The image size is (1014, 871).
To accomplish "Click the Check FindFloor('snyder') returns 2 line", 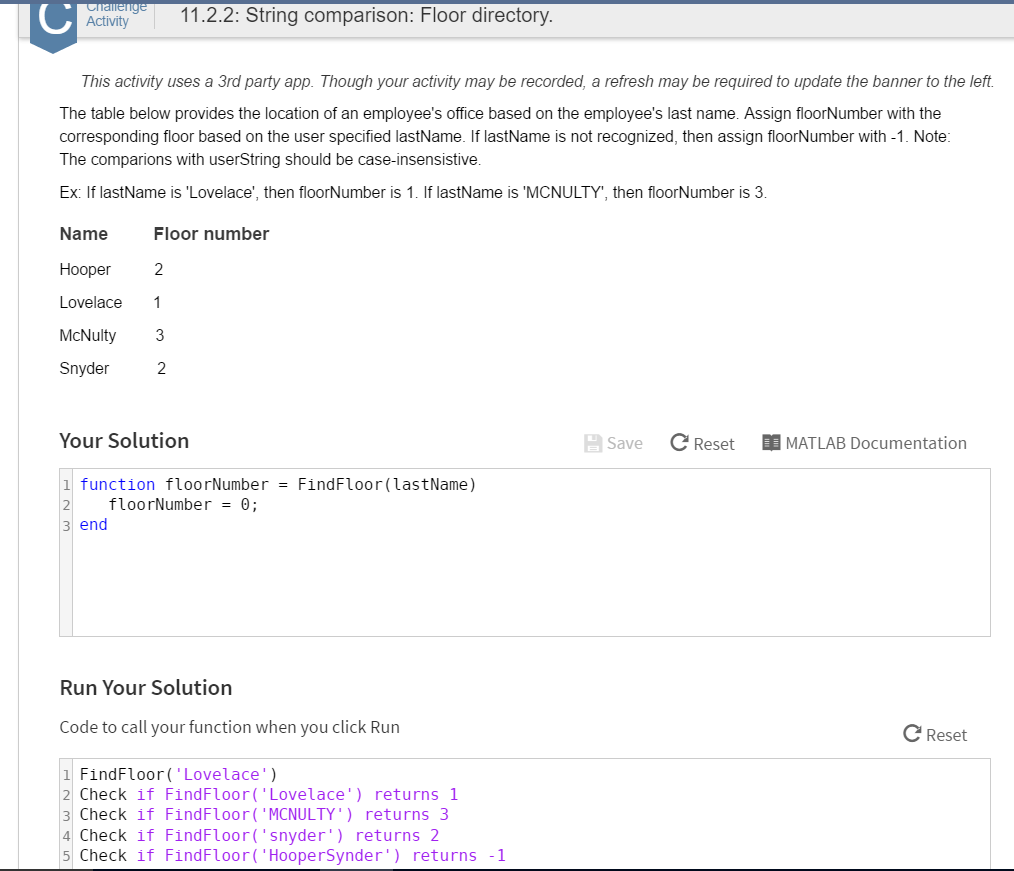I will point(259,835).
